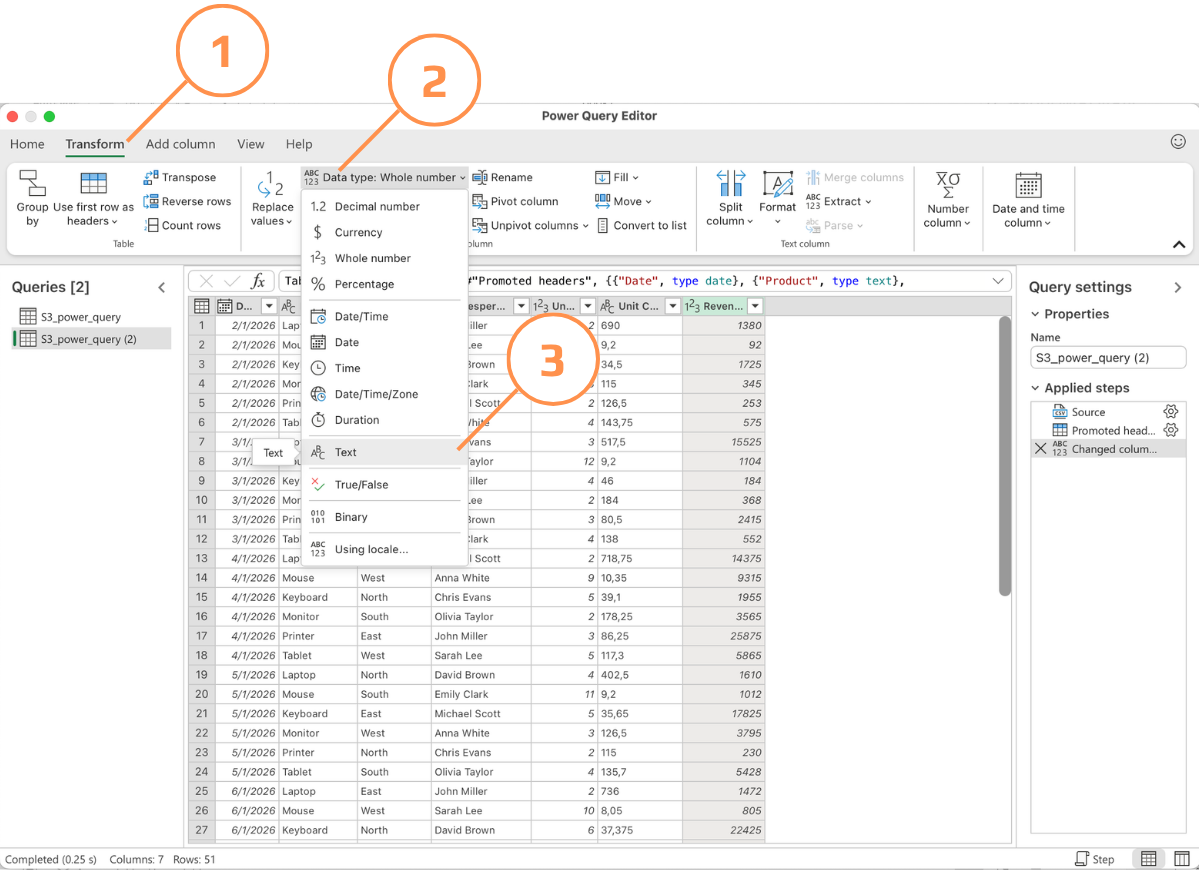
Task: Choose Binary data type
Action: 385,517
